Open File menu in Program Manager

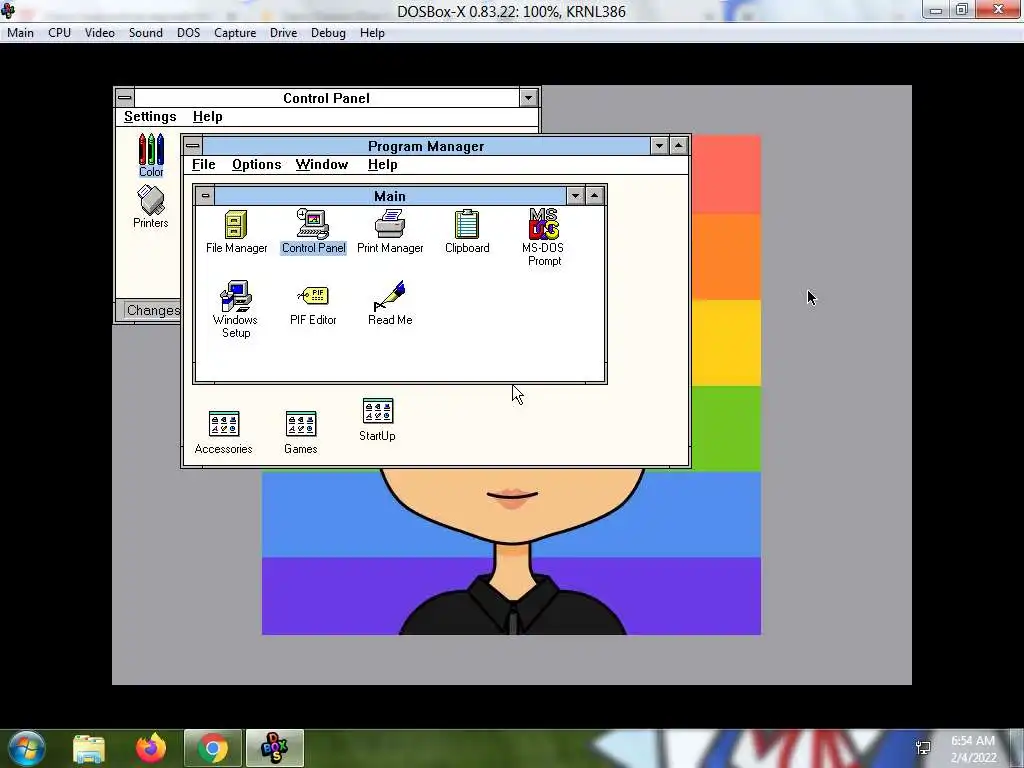(x=203, y=165)
